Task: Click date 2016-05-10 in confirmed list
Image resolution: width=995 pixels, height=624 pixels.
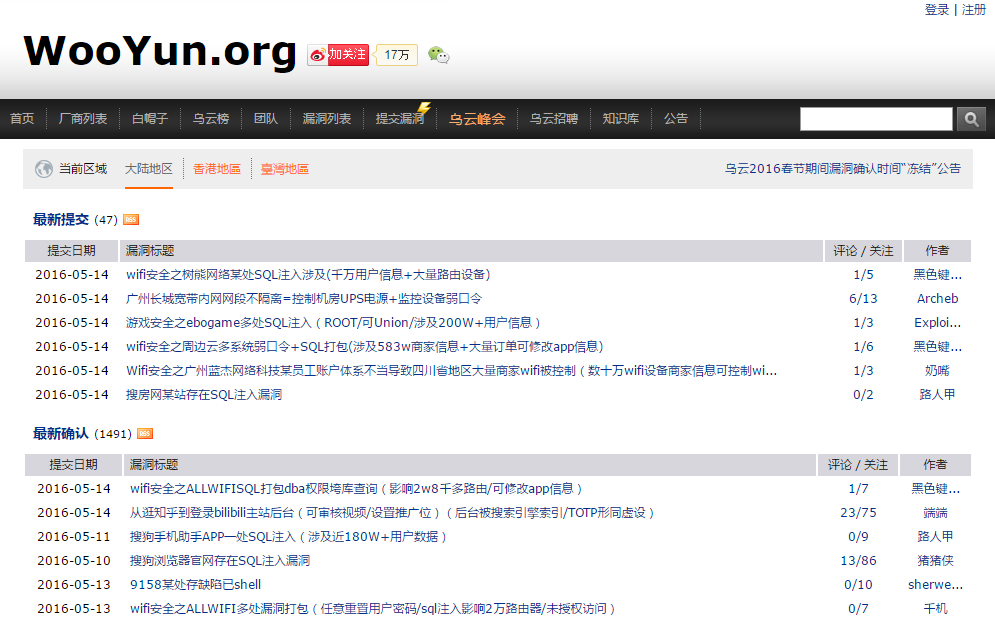Action: (x=74, y=561)
